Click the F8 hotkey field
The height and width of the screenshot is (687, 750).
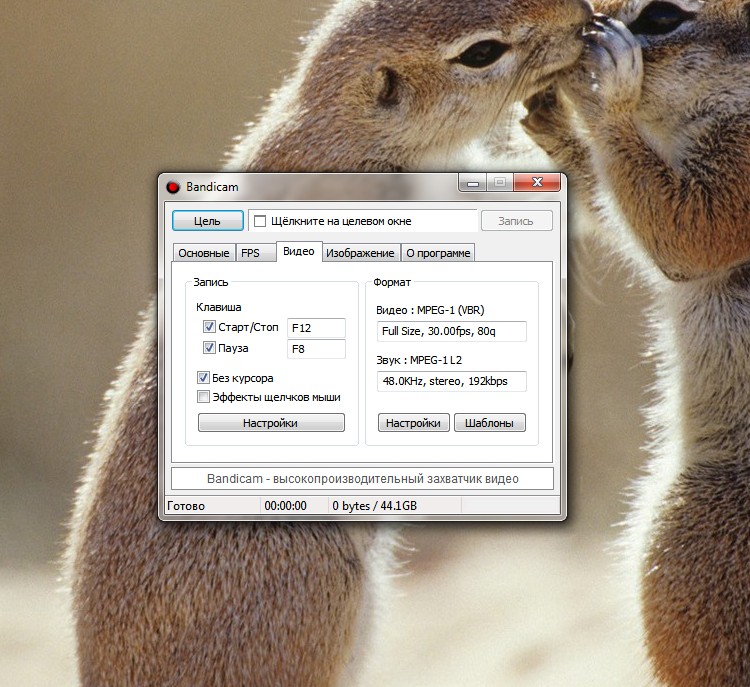click(316, 349)
